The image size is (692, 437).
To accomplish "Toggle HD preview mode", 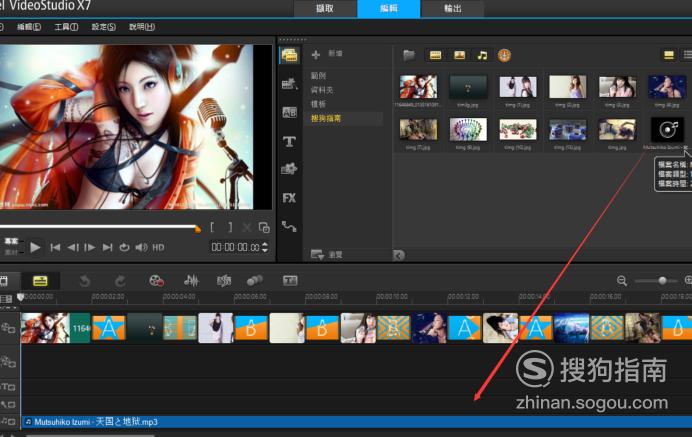I will tap(158, 248).
